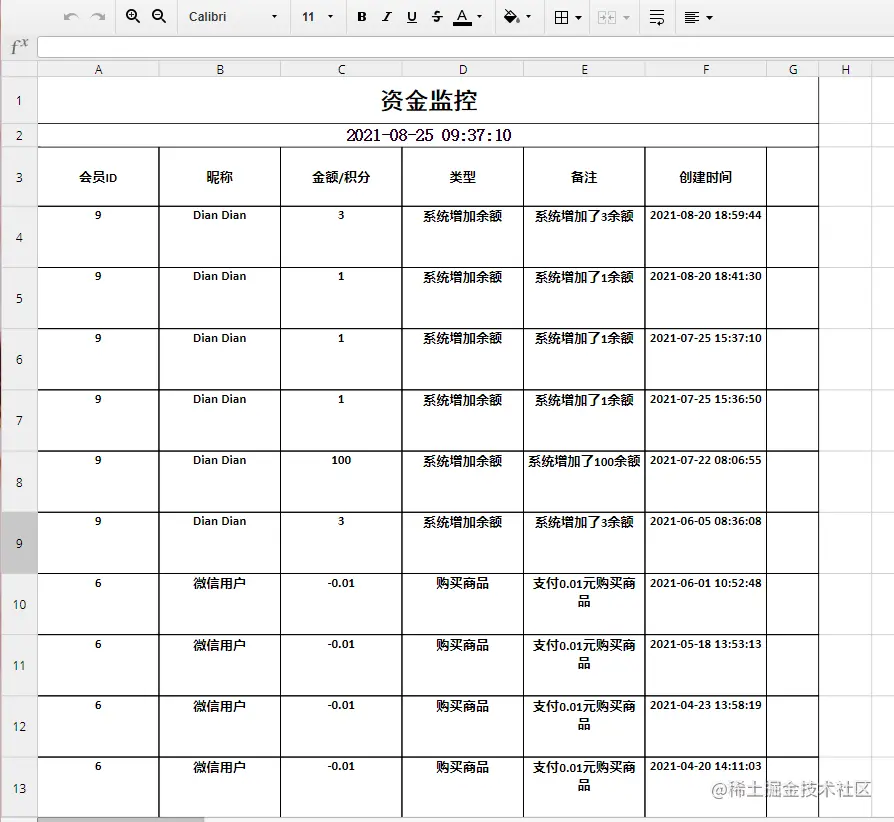Click the date cell 2021-06-05 08:36:08
894x822 pixels.
pyautogui.click(x=706, y=543)
